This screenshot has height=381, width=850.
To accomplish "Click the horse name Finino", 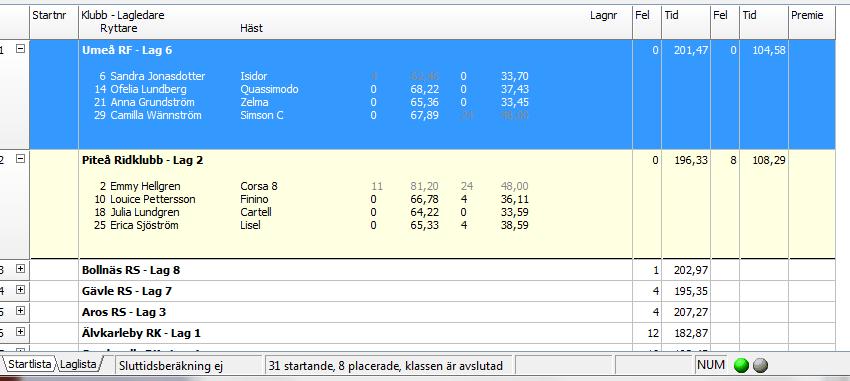I will tap(254, 199).
